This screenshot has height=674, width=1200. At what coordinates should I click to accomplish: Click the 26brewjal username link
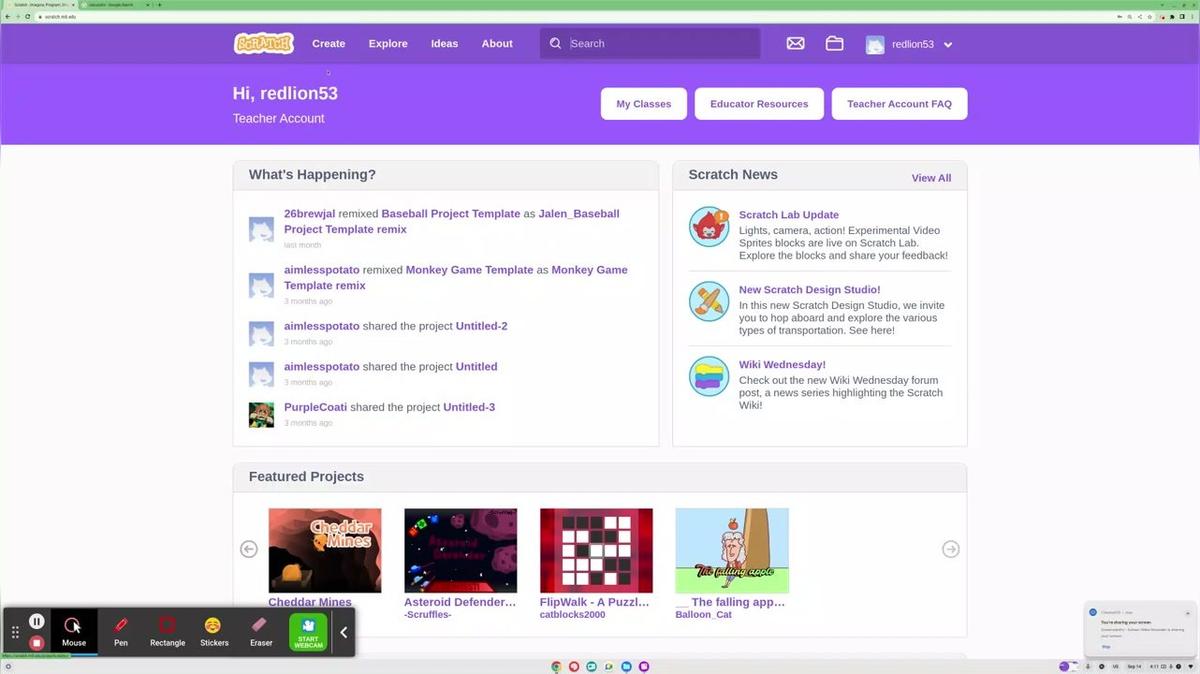tap(310, 214)
